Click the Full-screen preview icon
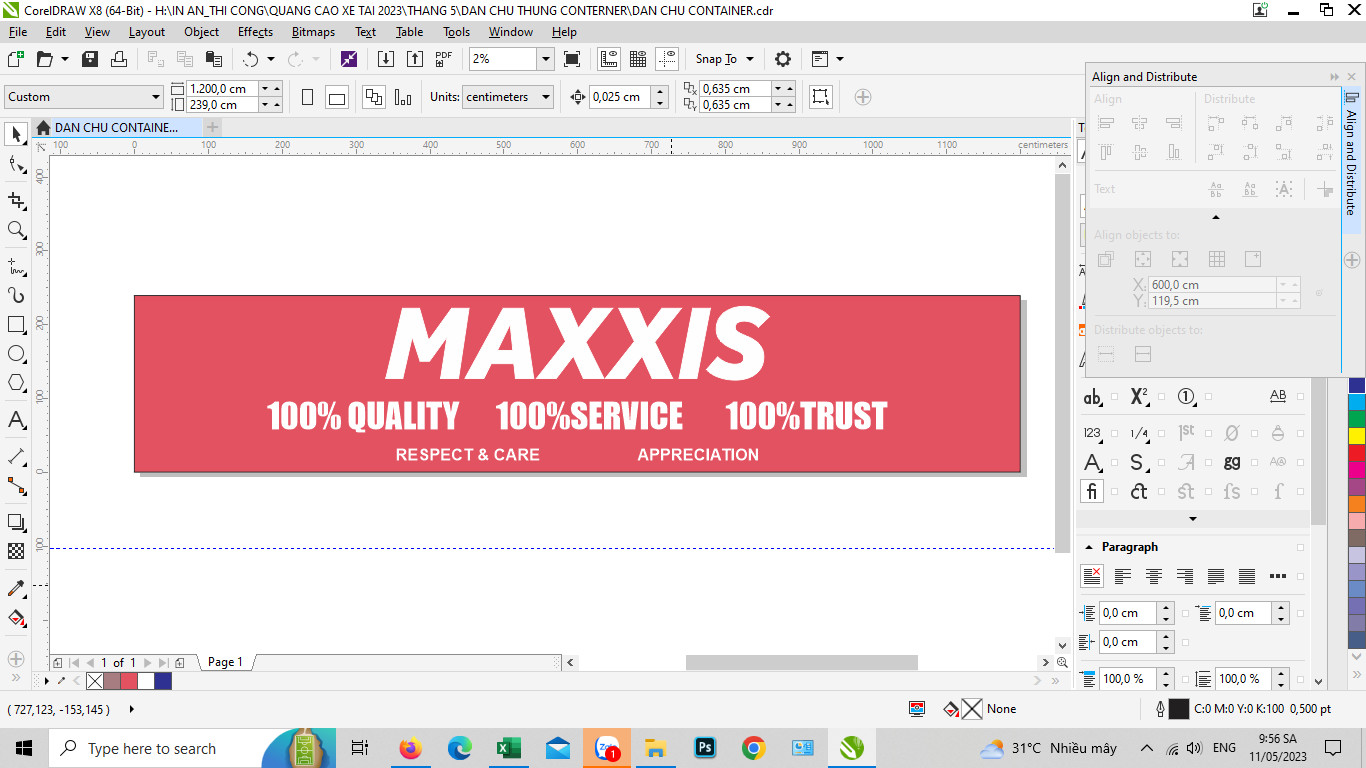1366x768 pixels. 572,59
